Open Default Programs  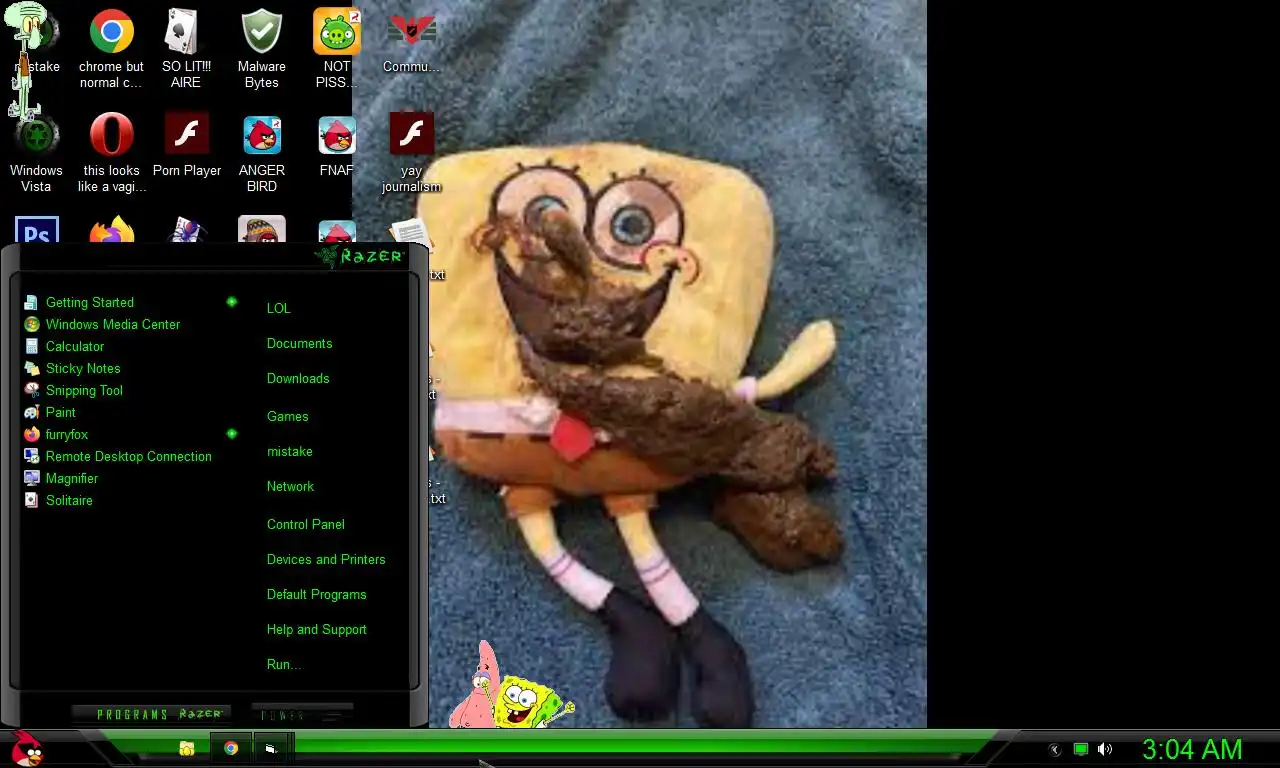(317, 594)
